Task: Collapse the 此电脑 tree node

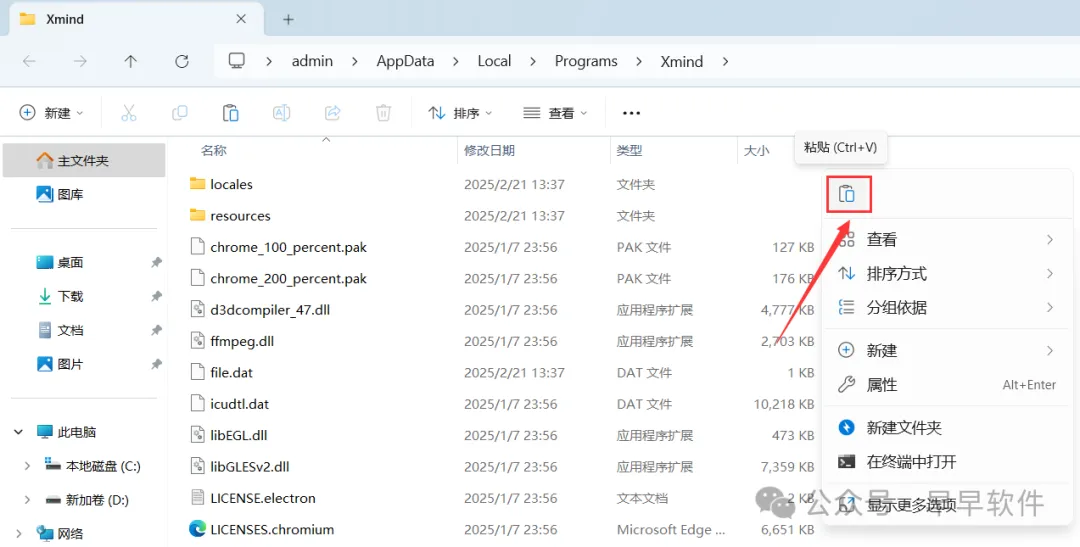Action: [x=19, y=432]
